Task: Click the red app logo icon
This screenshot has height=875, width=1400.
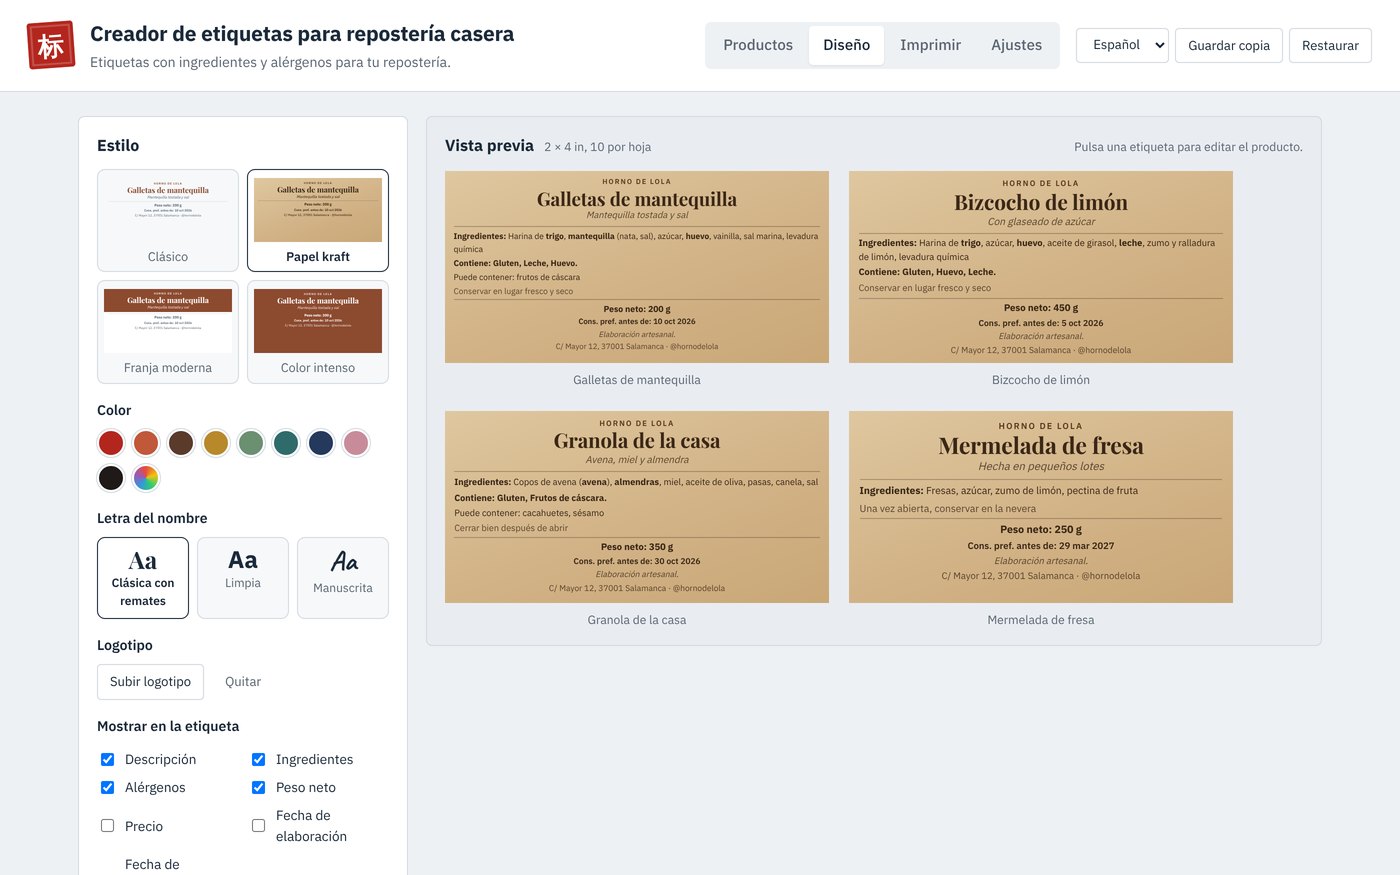Action: click(x=51, y=45)
